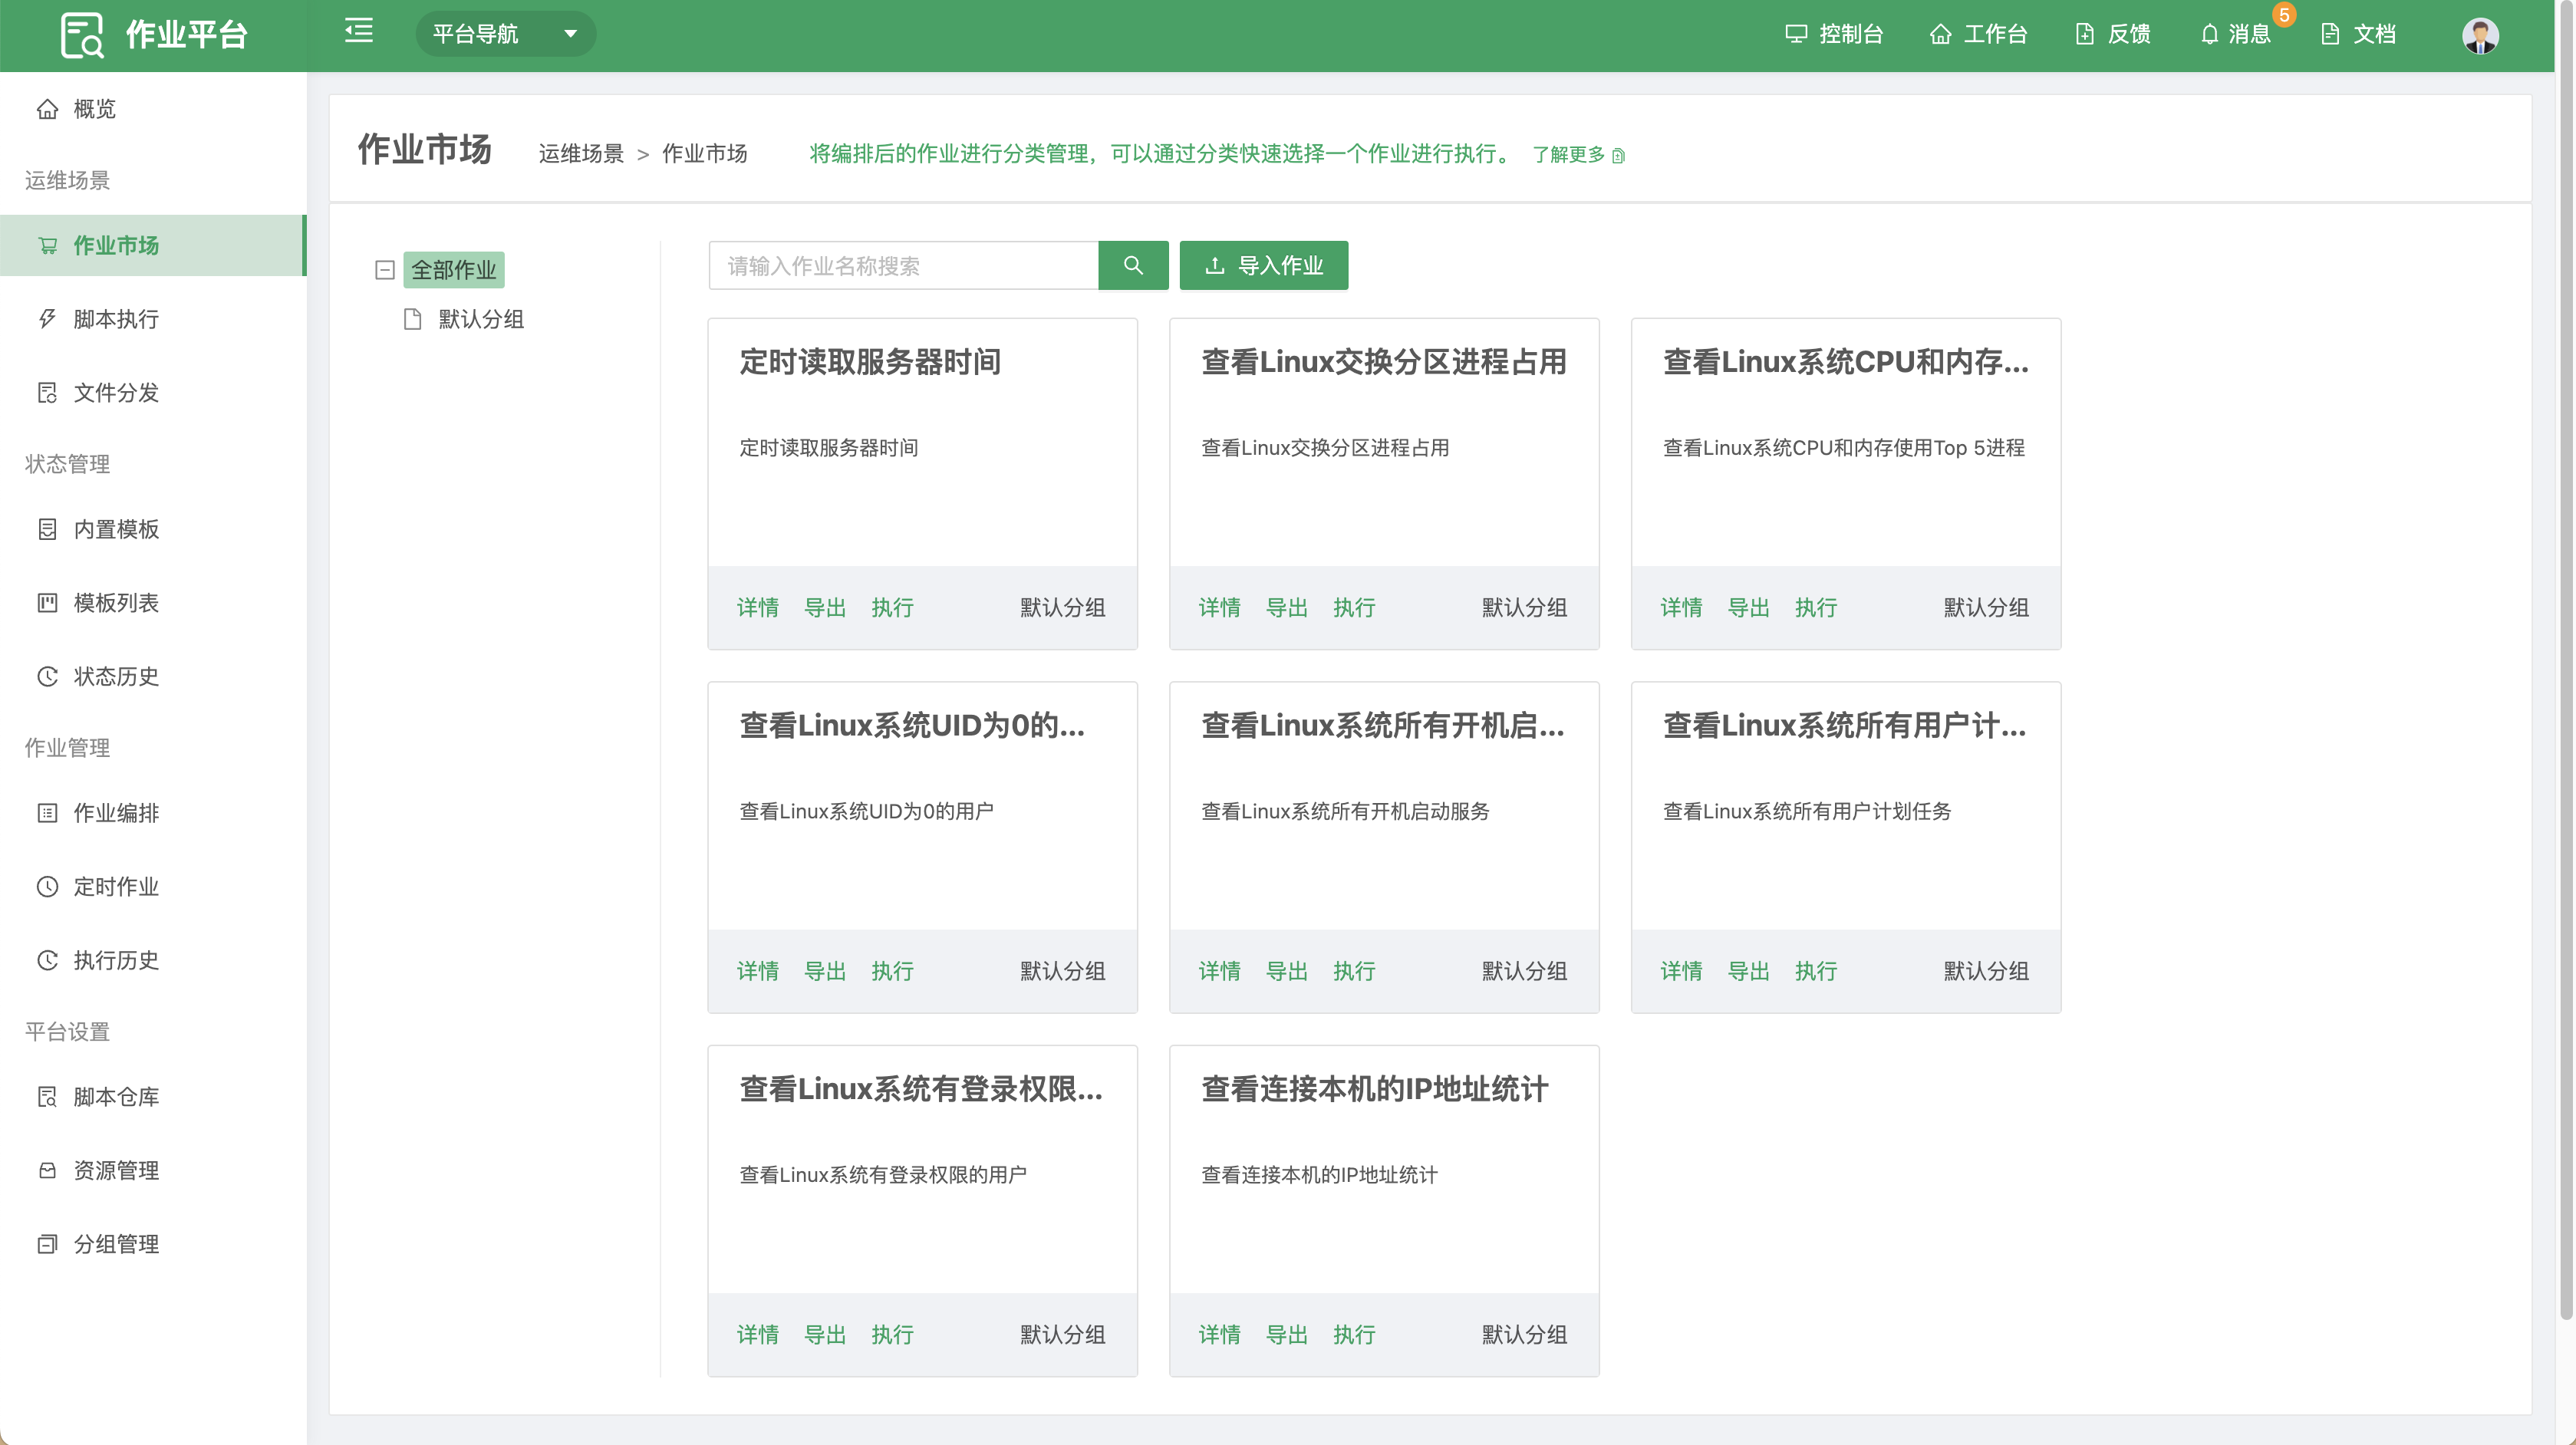Open 详情 for 查看连接本机的IP地址统计

coord(1220,1335)
